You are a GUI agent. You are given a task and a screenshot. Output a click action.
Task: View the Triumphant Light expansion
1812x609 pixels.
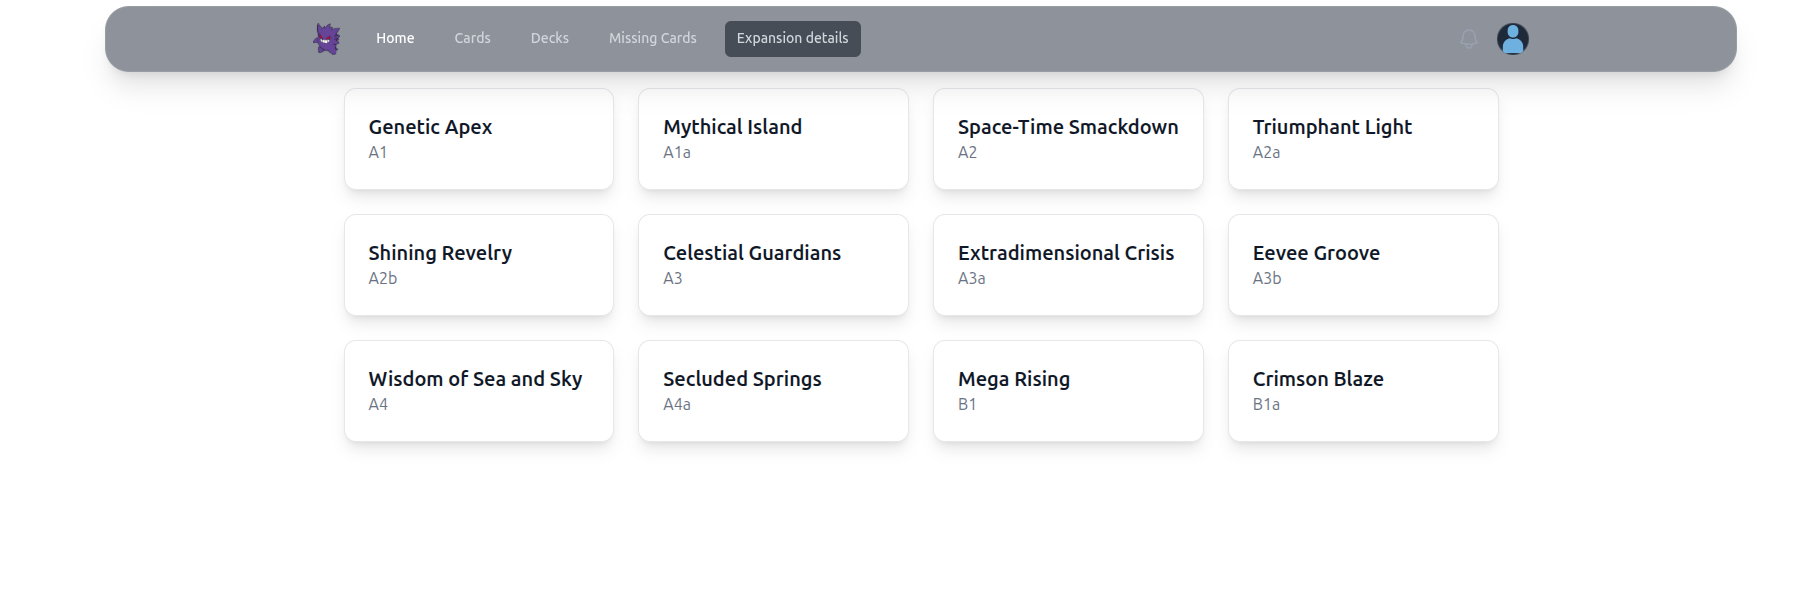pos(1363,139)
